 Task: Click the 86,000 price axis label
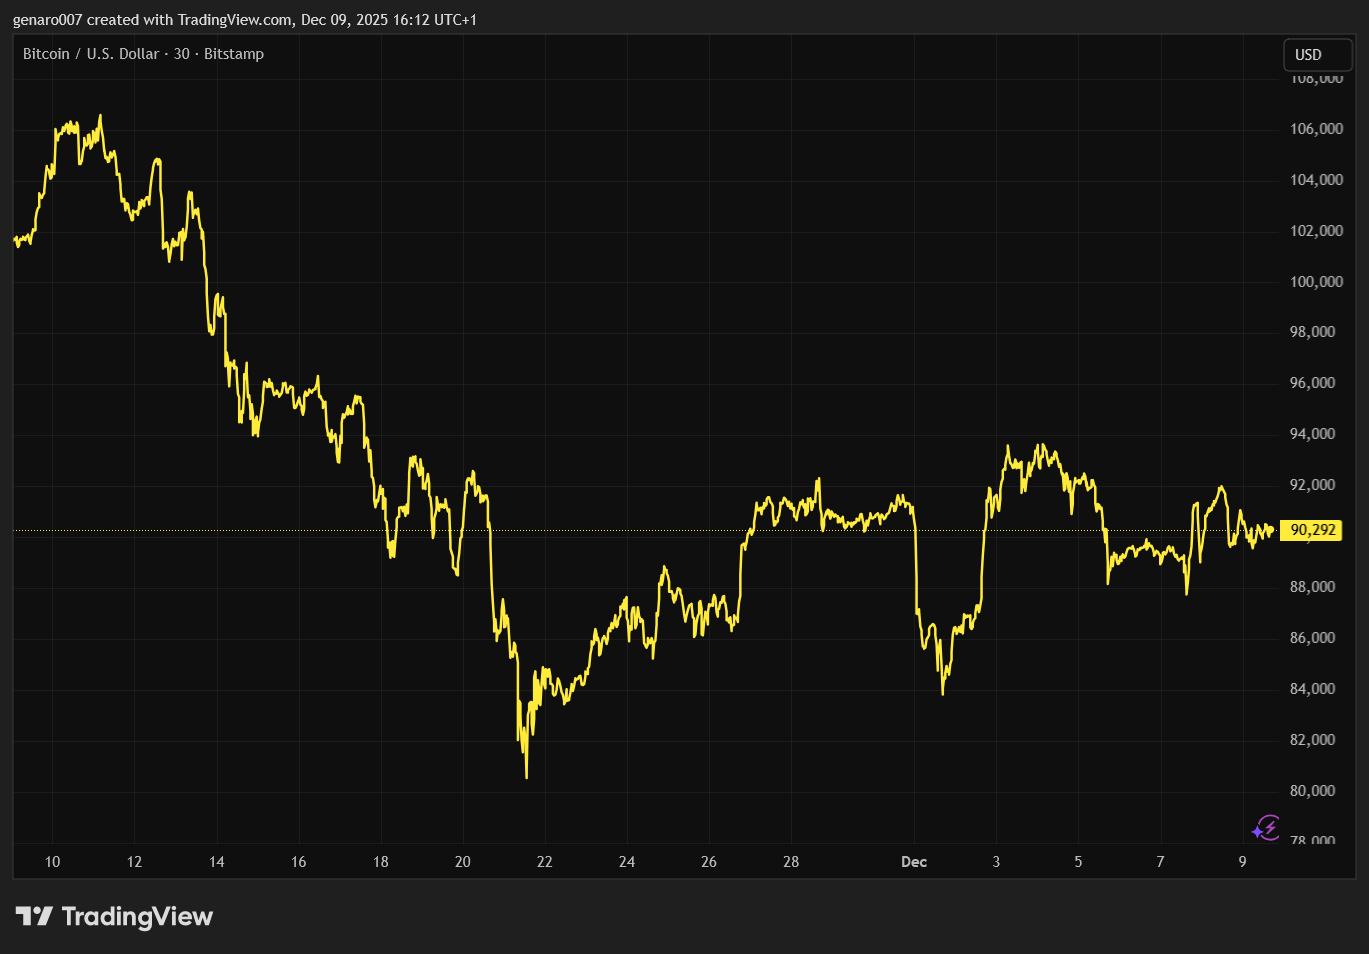tap(1312, 638)
